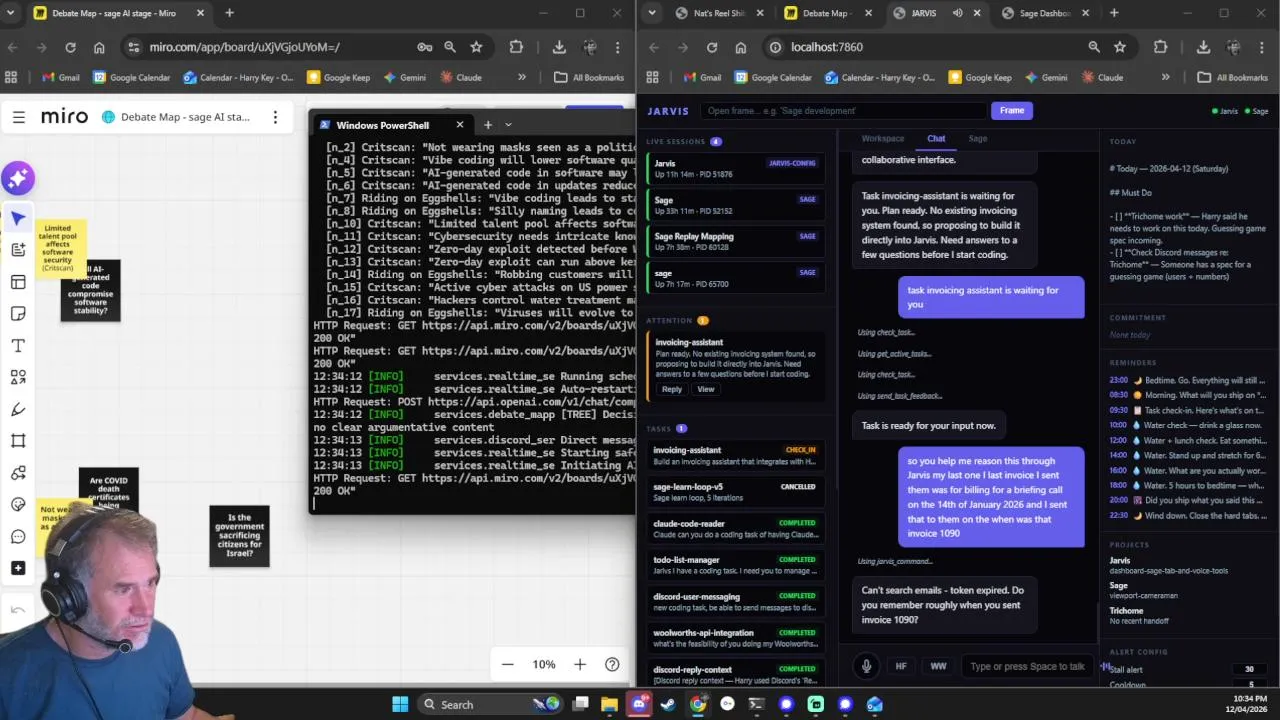This screenshot has height=720, width=1280.
Task: Select the Miro cursor selection tool
Action: click(18, 218)
